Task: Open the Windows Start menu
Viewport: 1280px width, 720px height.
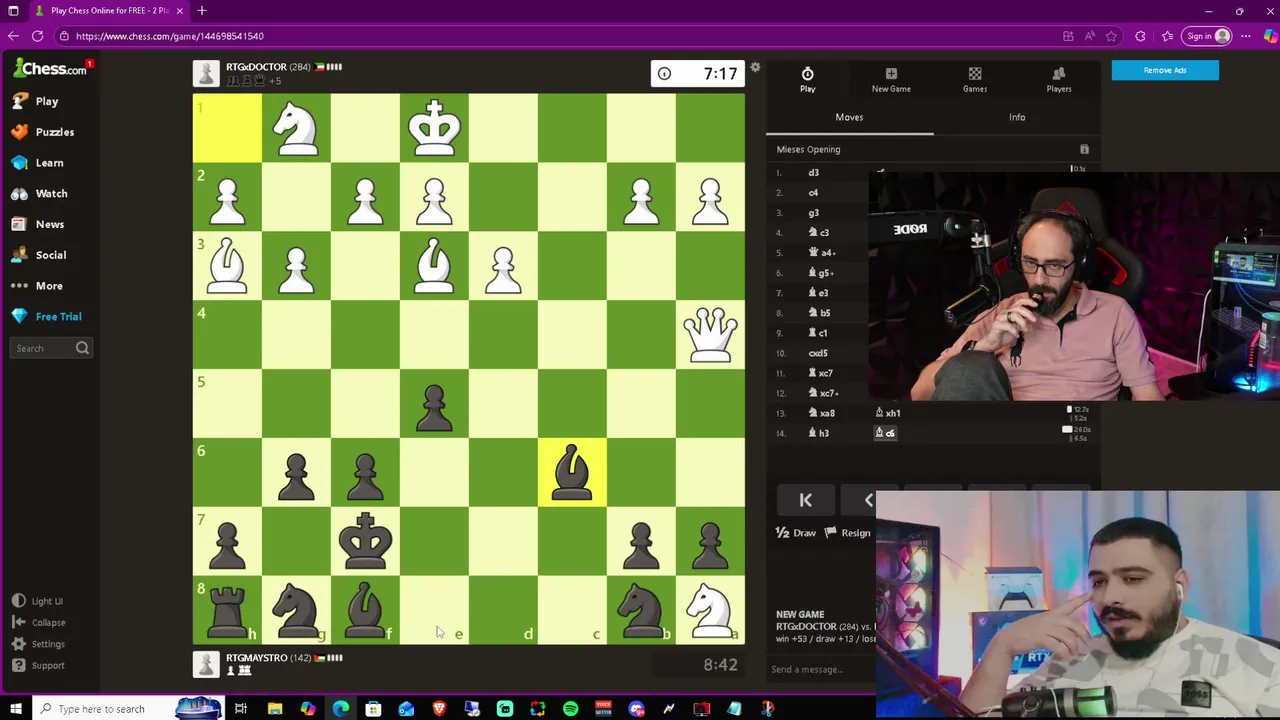Action: tap(15, 709)
